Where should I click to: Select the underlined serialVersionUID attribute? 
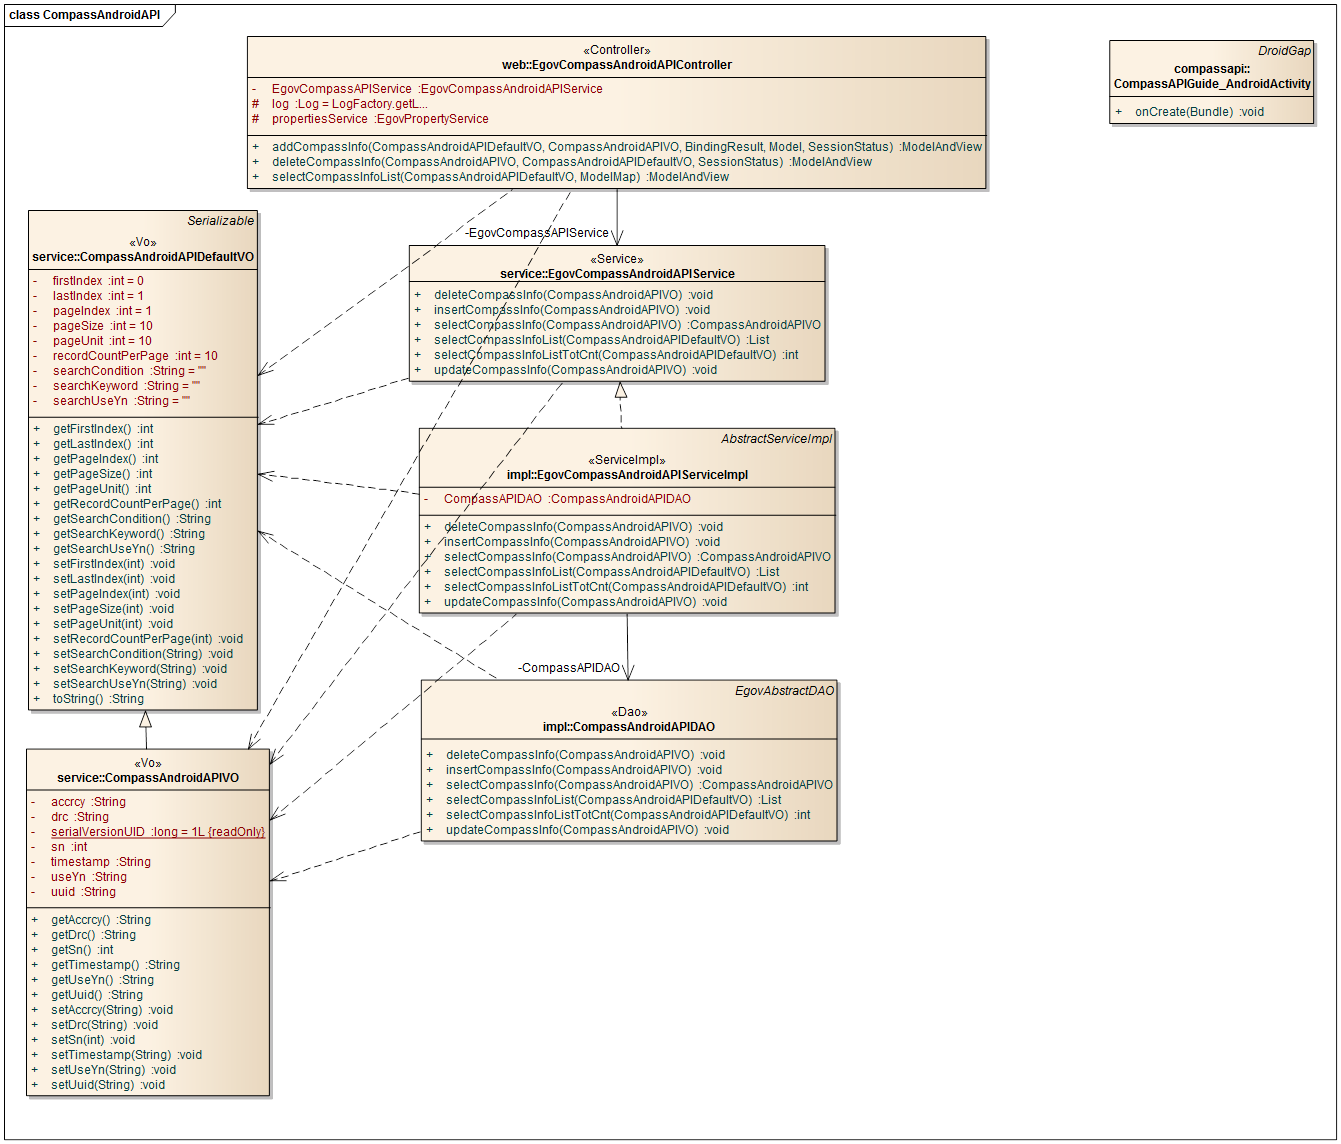click(158, 832)
